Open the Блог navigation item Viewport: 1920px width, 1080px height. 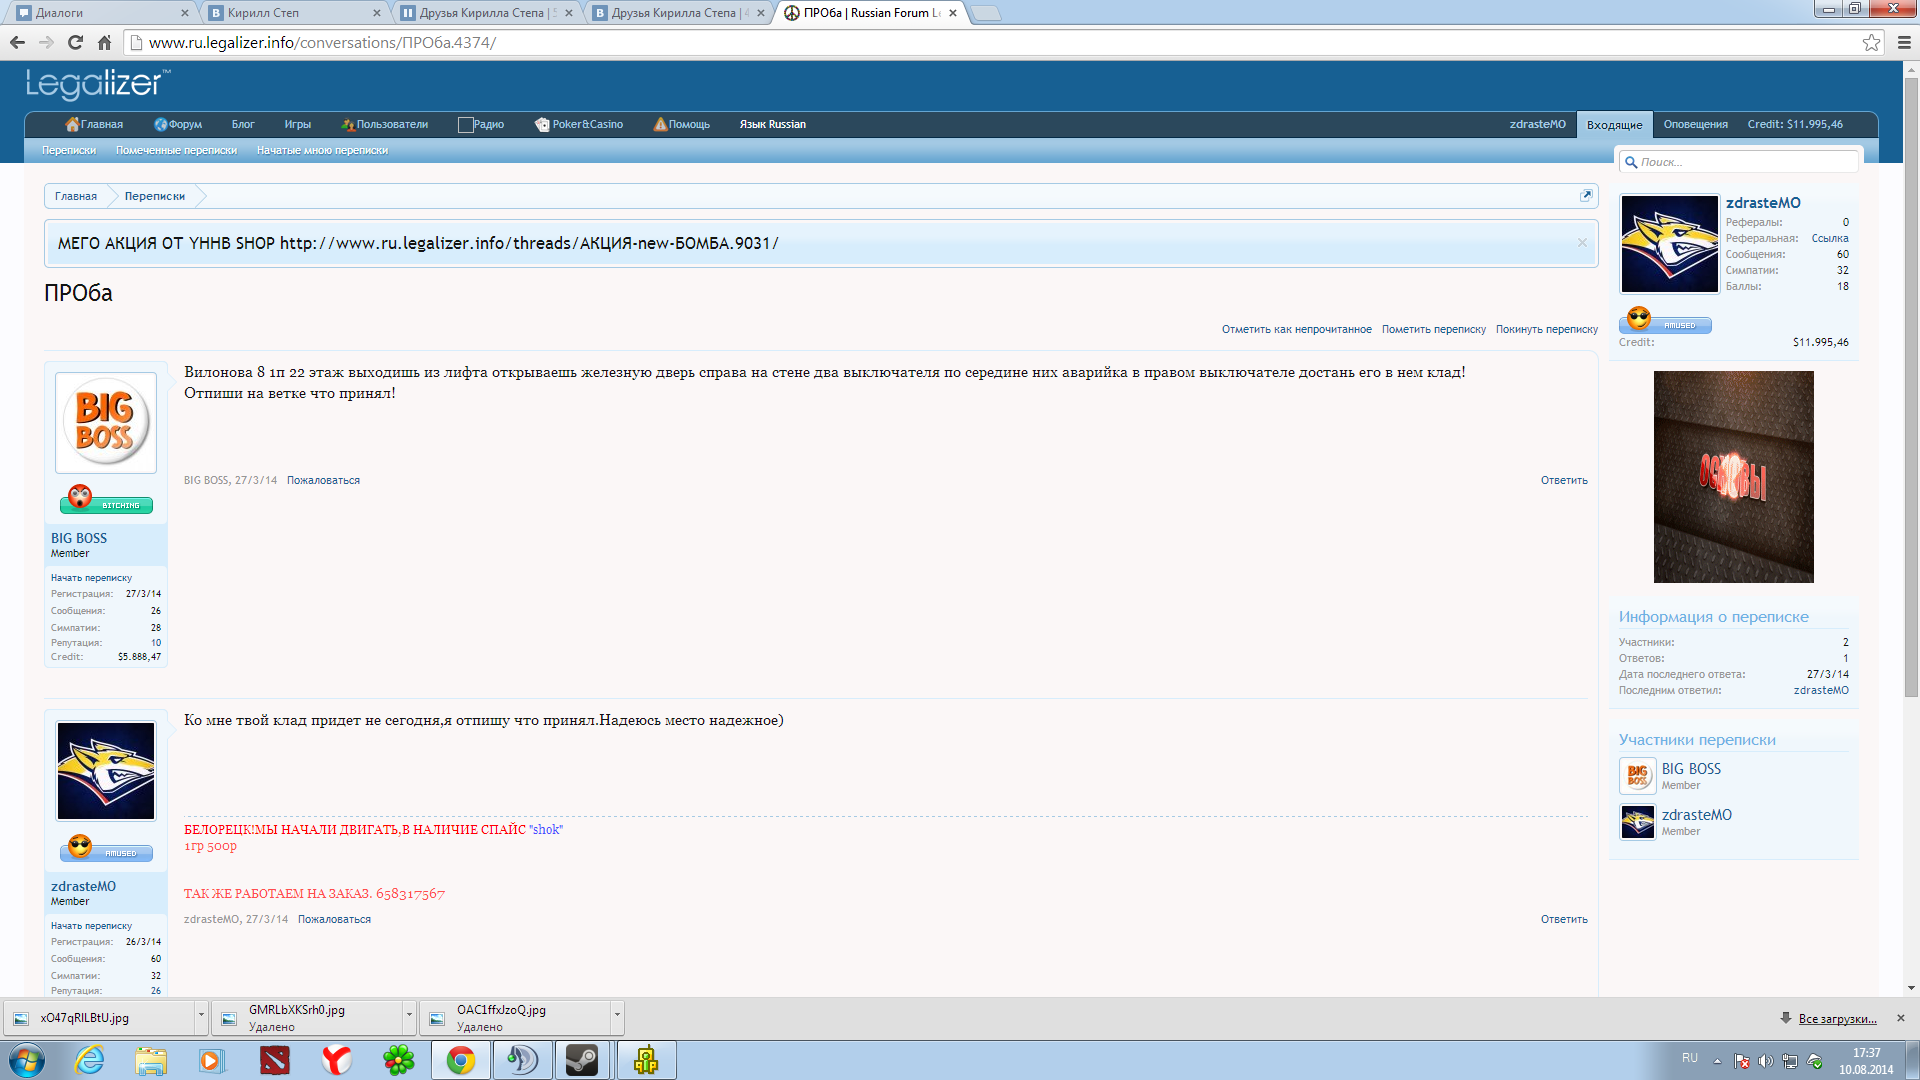[243, 124]
